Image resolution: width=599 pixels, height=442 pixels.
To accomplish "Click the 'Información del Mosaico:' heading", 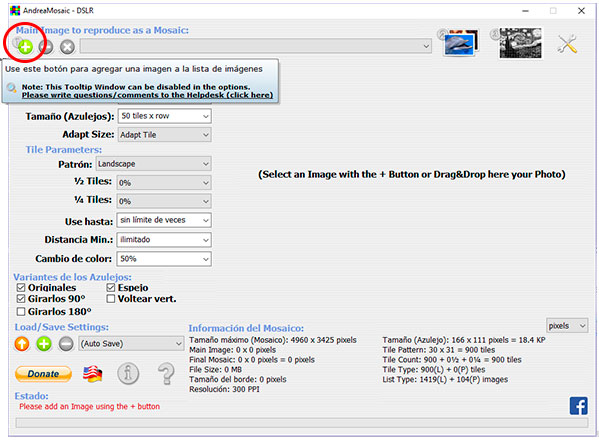I will 246,328.
